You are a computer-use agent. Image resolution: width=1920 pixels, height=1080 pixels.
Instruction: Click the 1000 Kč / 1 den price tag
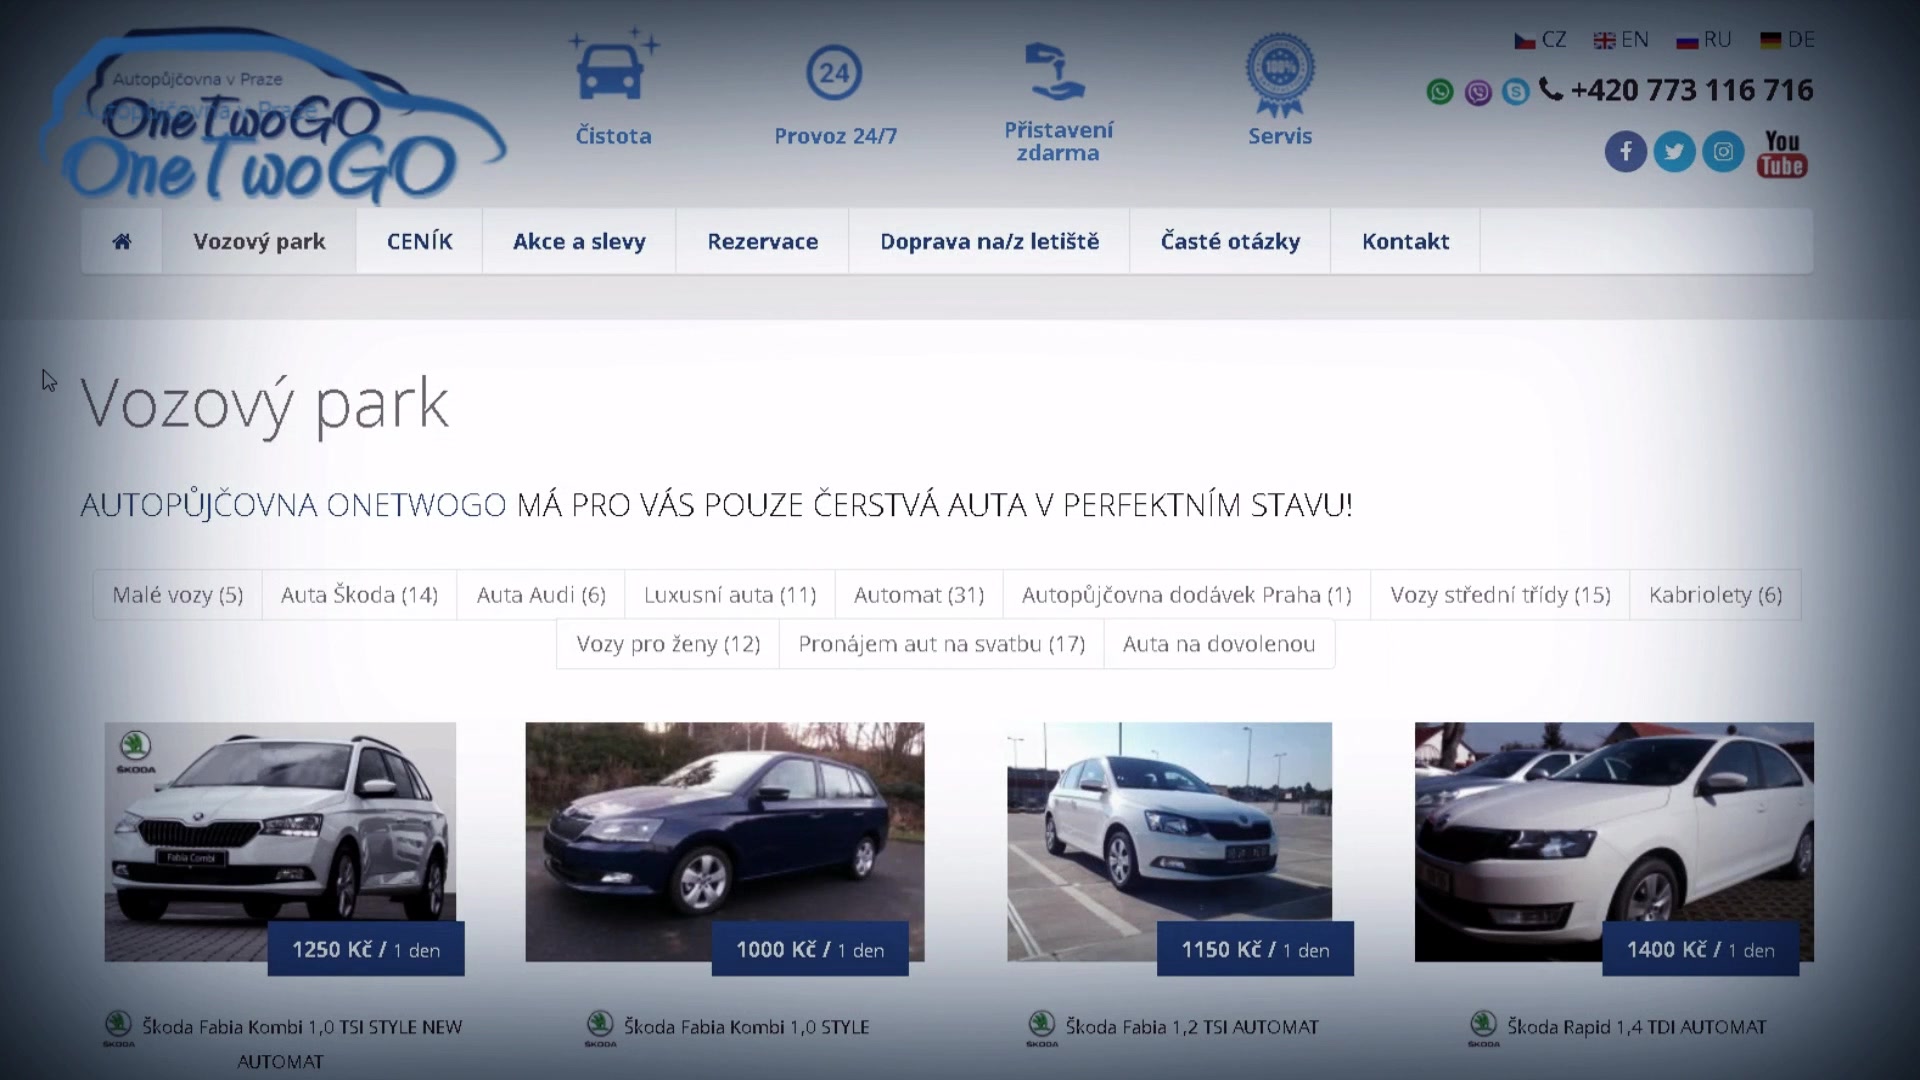click(x=810, y=949)
